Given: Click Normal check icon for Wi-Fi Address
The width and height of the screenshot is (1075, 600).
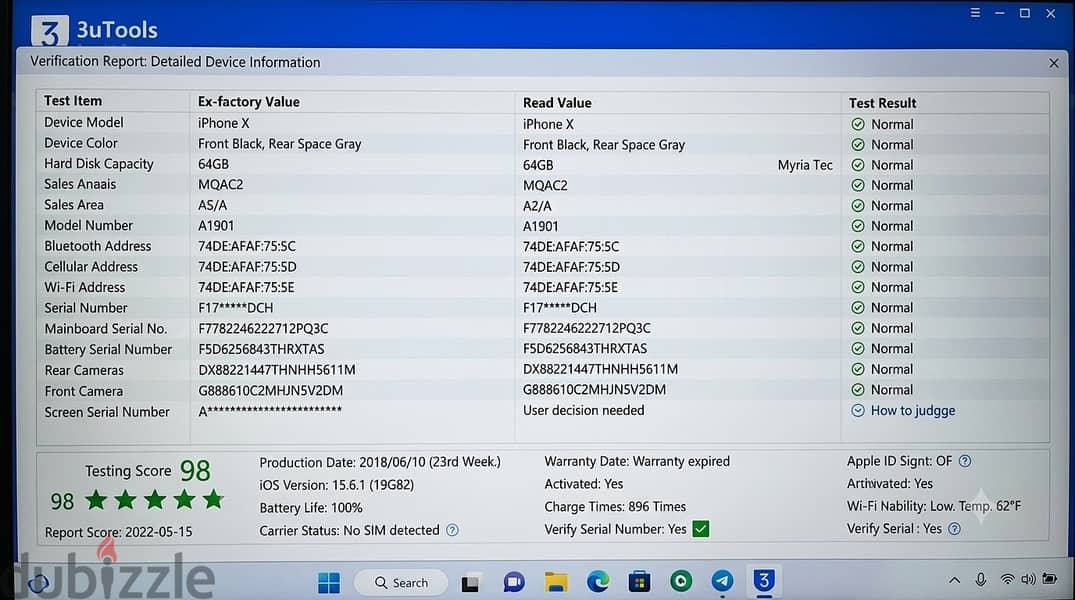Looking at the screenshot, I should pyautogui.click(x=858, y=287).
